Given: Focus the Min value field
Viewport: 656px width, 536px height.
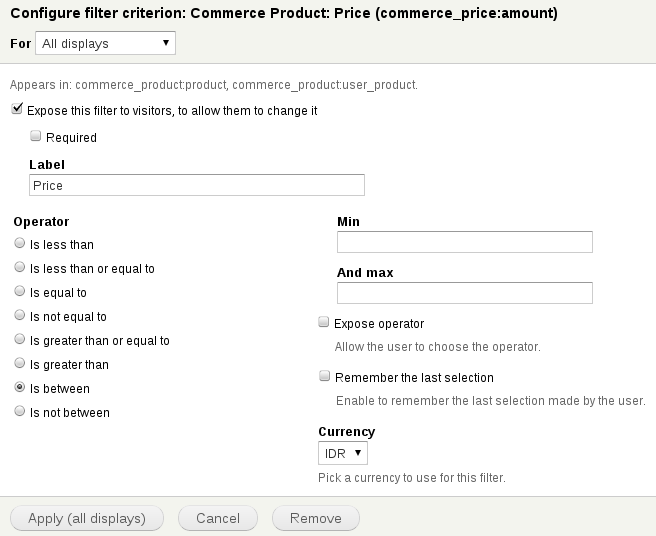Looking at the screenshot, I should tap(465, 242).
